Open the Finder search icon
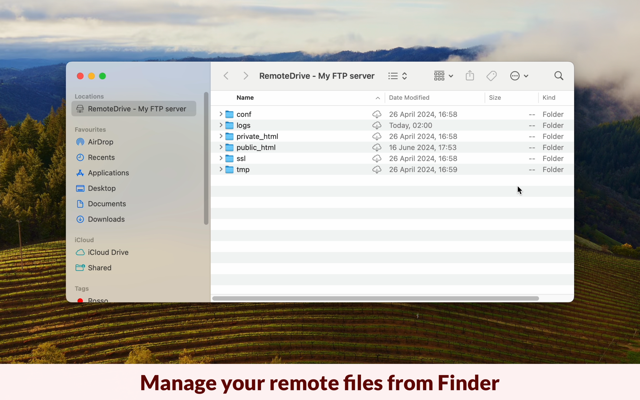This screenshot has height=400, width=640. (558, 76)
